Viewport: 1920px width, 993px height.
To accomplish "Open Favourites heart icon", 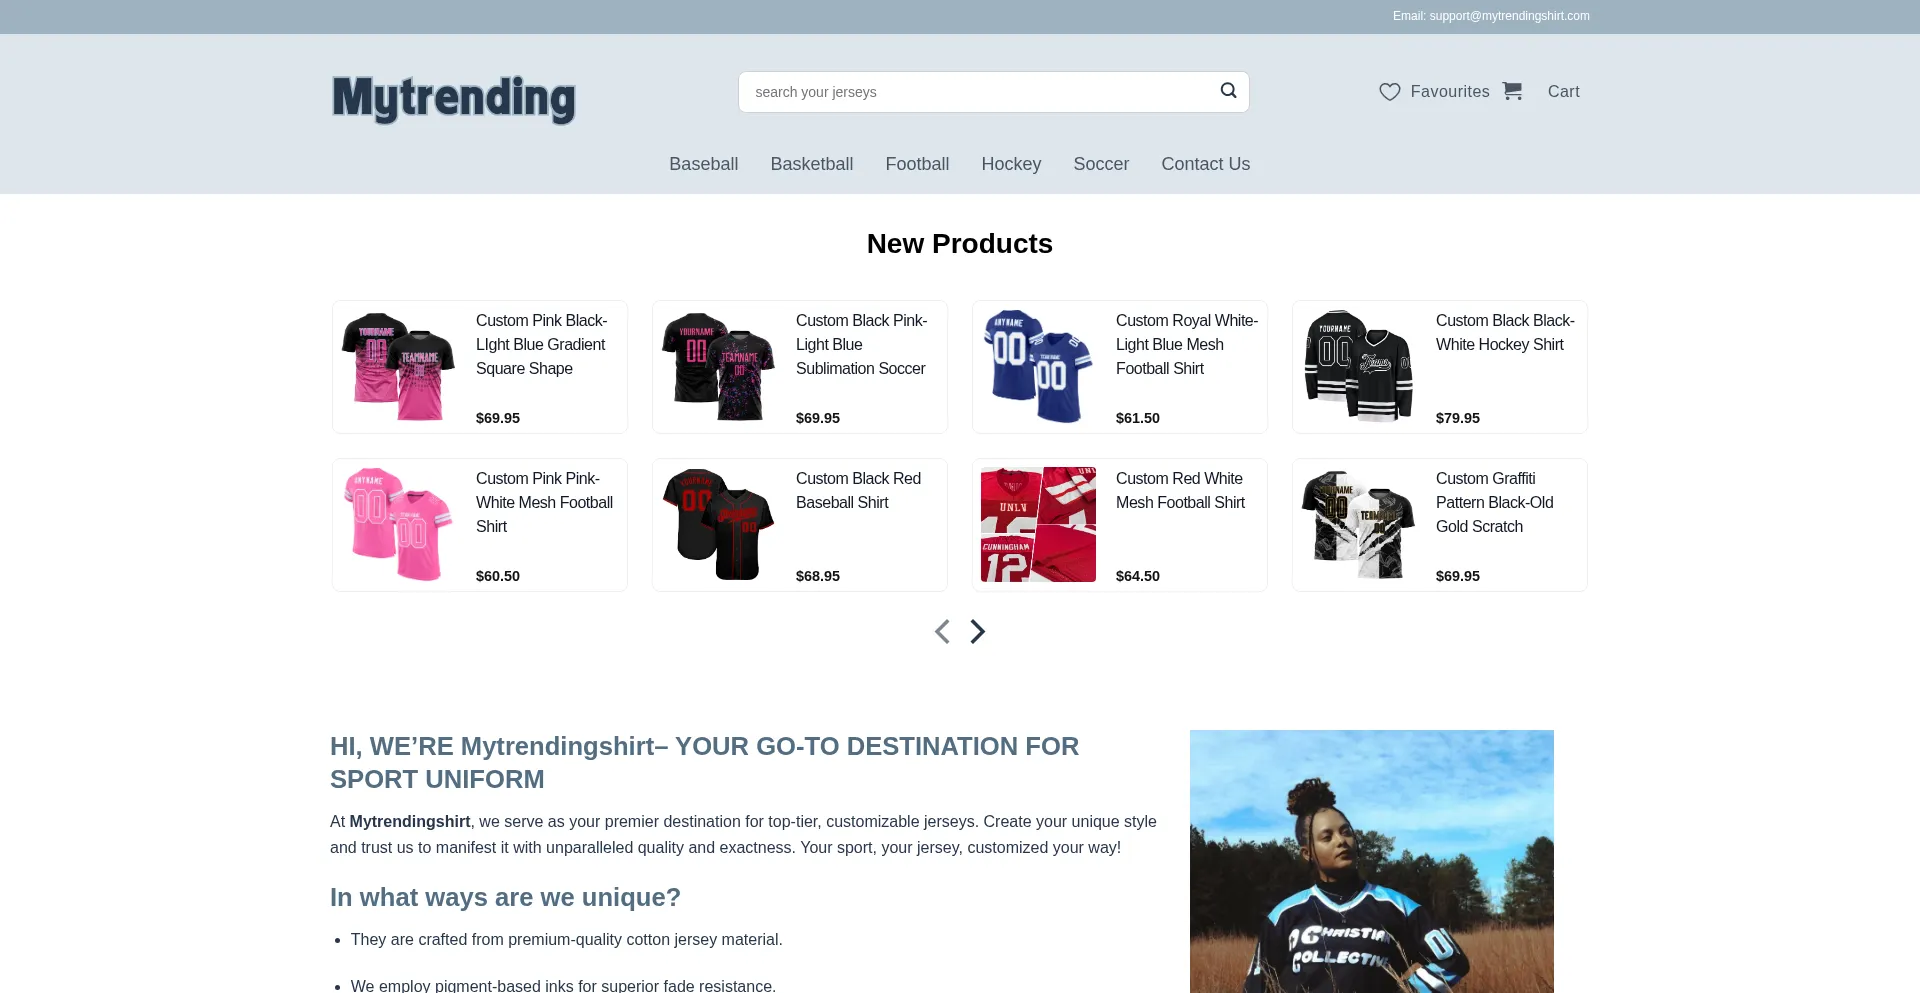I will pos(1390,92).
